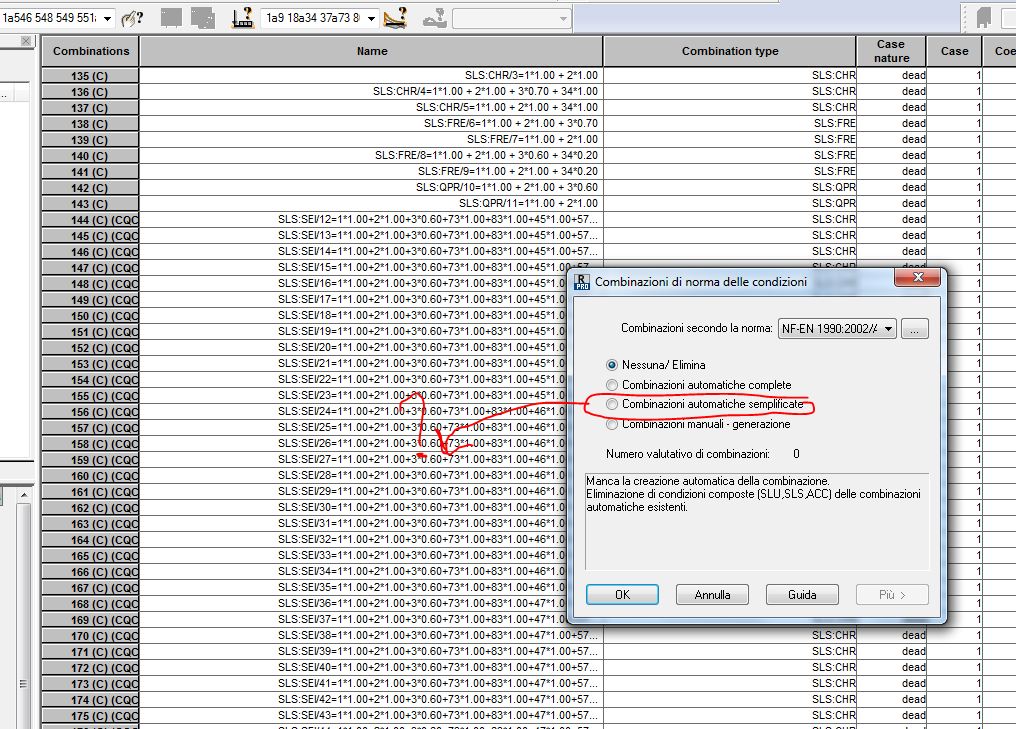Screen dimensions: 1016x729
Task: Open the case list dropdown 1a9 18a34
Action: 371,18
